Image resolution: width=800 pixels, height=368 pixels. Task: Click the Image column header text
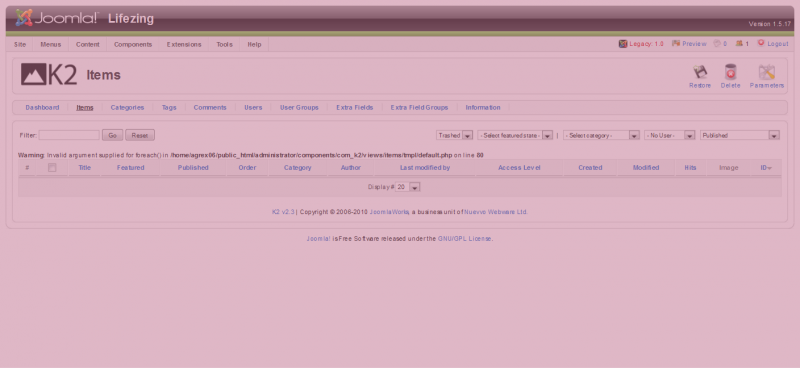(729, 168)
